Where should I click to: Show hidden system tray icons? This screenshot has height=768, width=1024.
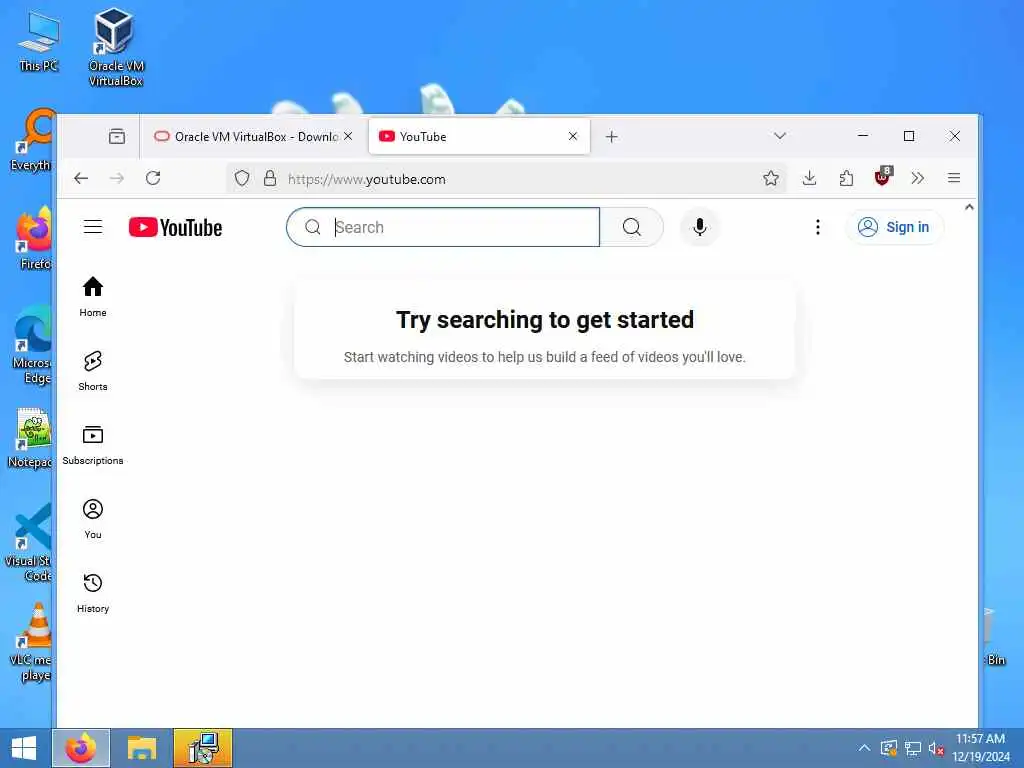[x=864, y=748]
